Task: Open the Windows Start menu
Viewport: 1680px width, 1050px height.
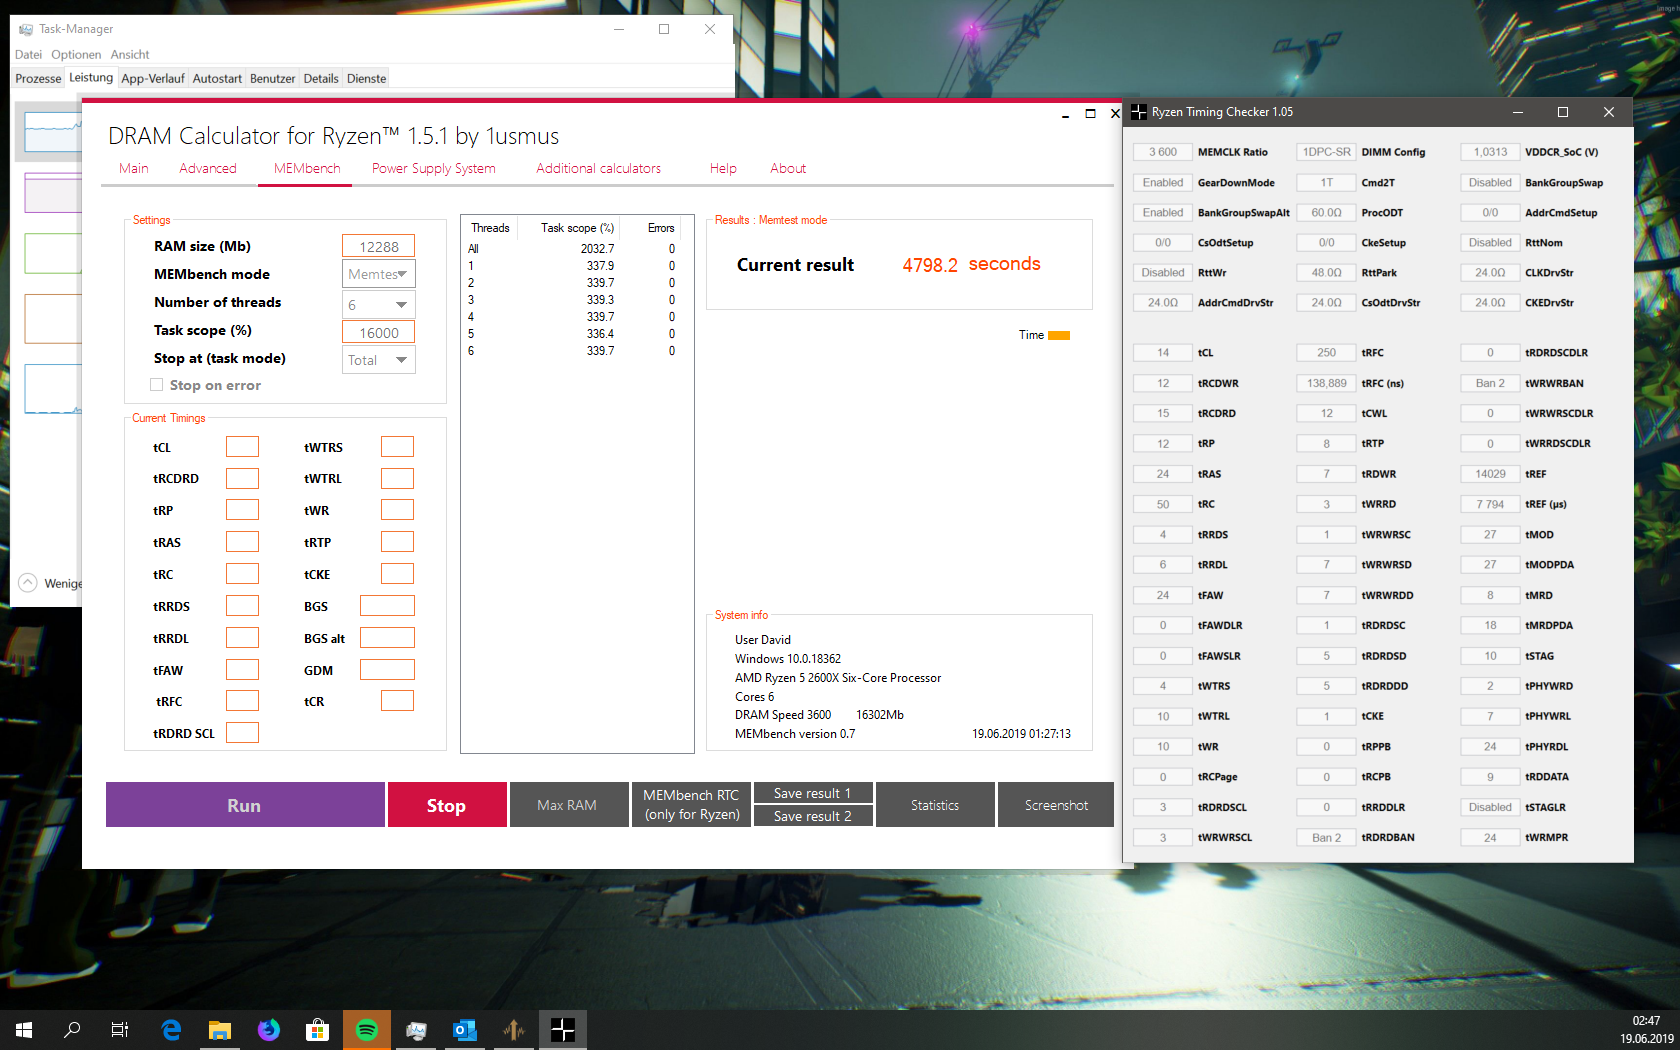Action: click(24, 1029)
